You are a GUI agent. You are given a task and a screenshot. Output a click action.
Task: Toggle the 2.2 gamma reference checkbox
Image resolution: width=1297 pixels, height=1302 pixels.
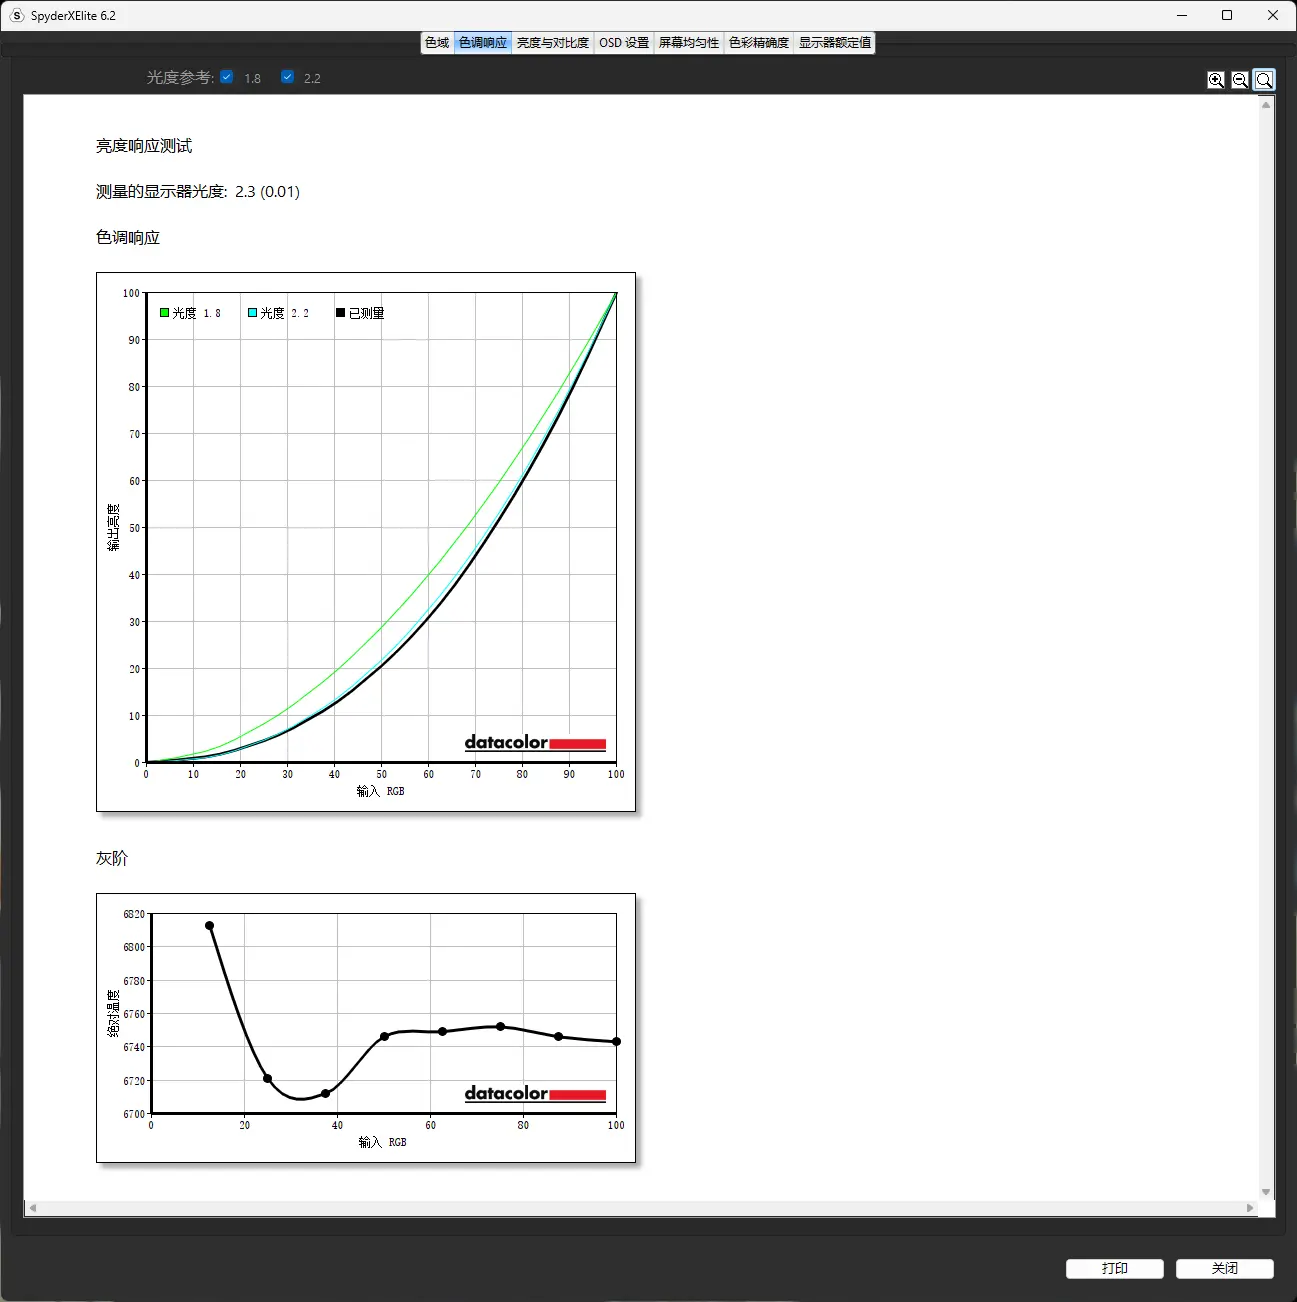click(288, 77)
